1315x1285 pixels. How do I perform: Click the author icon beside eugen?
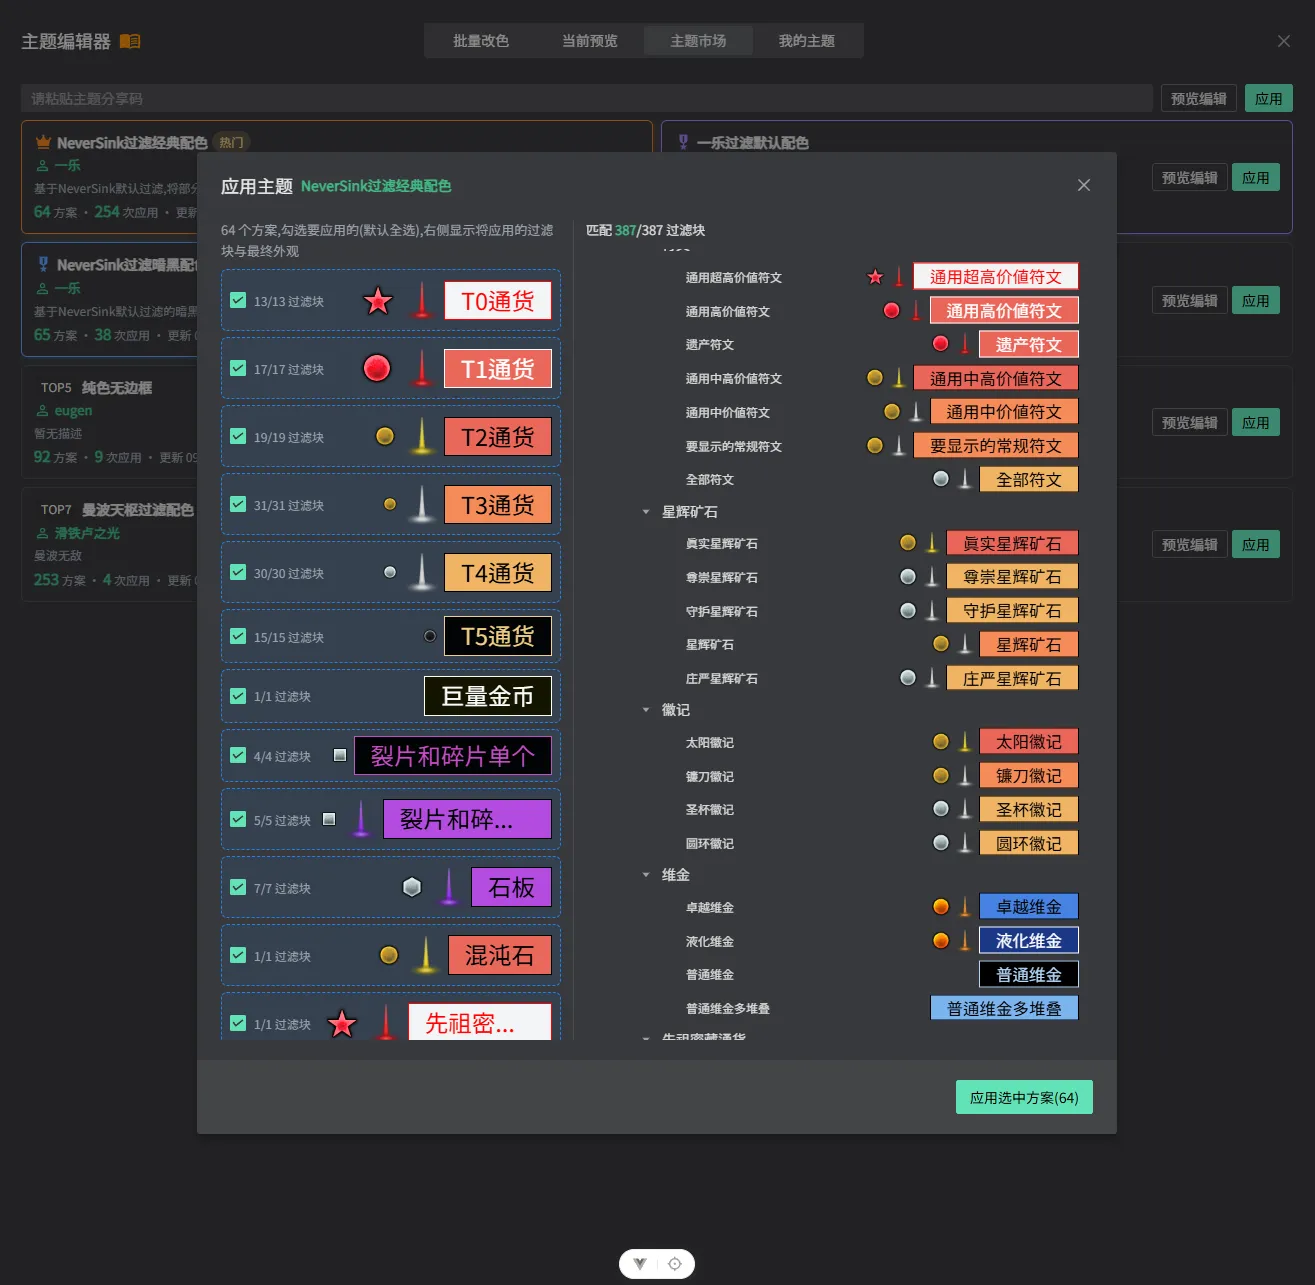[x=43, y=411]
